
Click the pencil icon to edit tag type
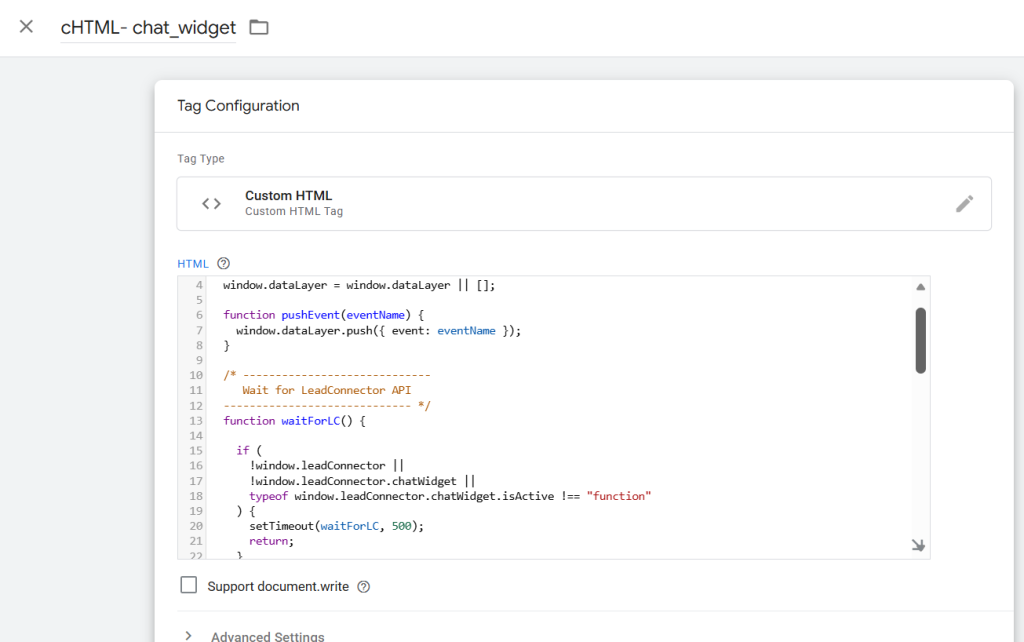point(964,204)
